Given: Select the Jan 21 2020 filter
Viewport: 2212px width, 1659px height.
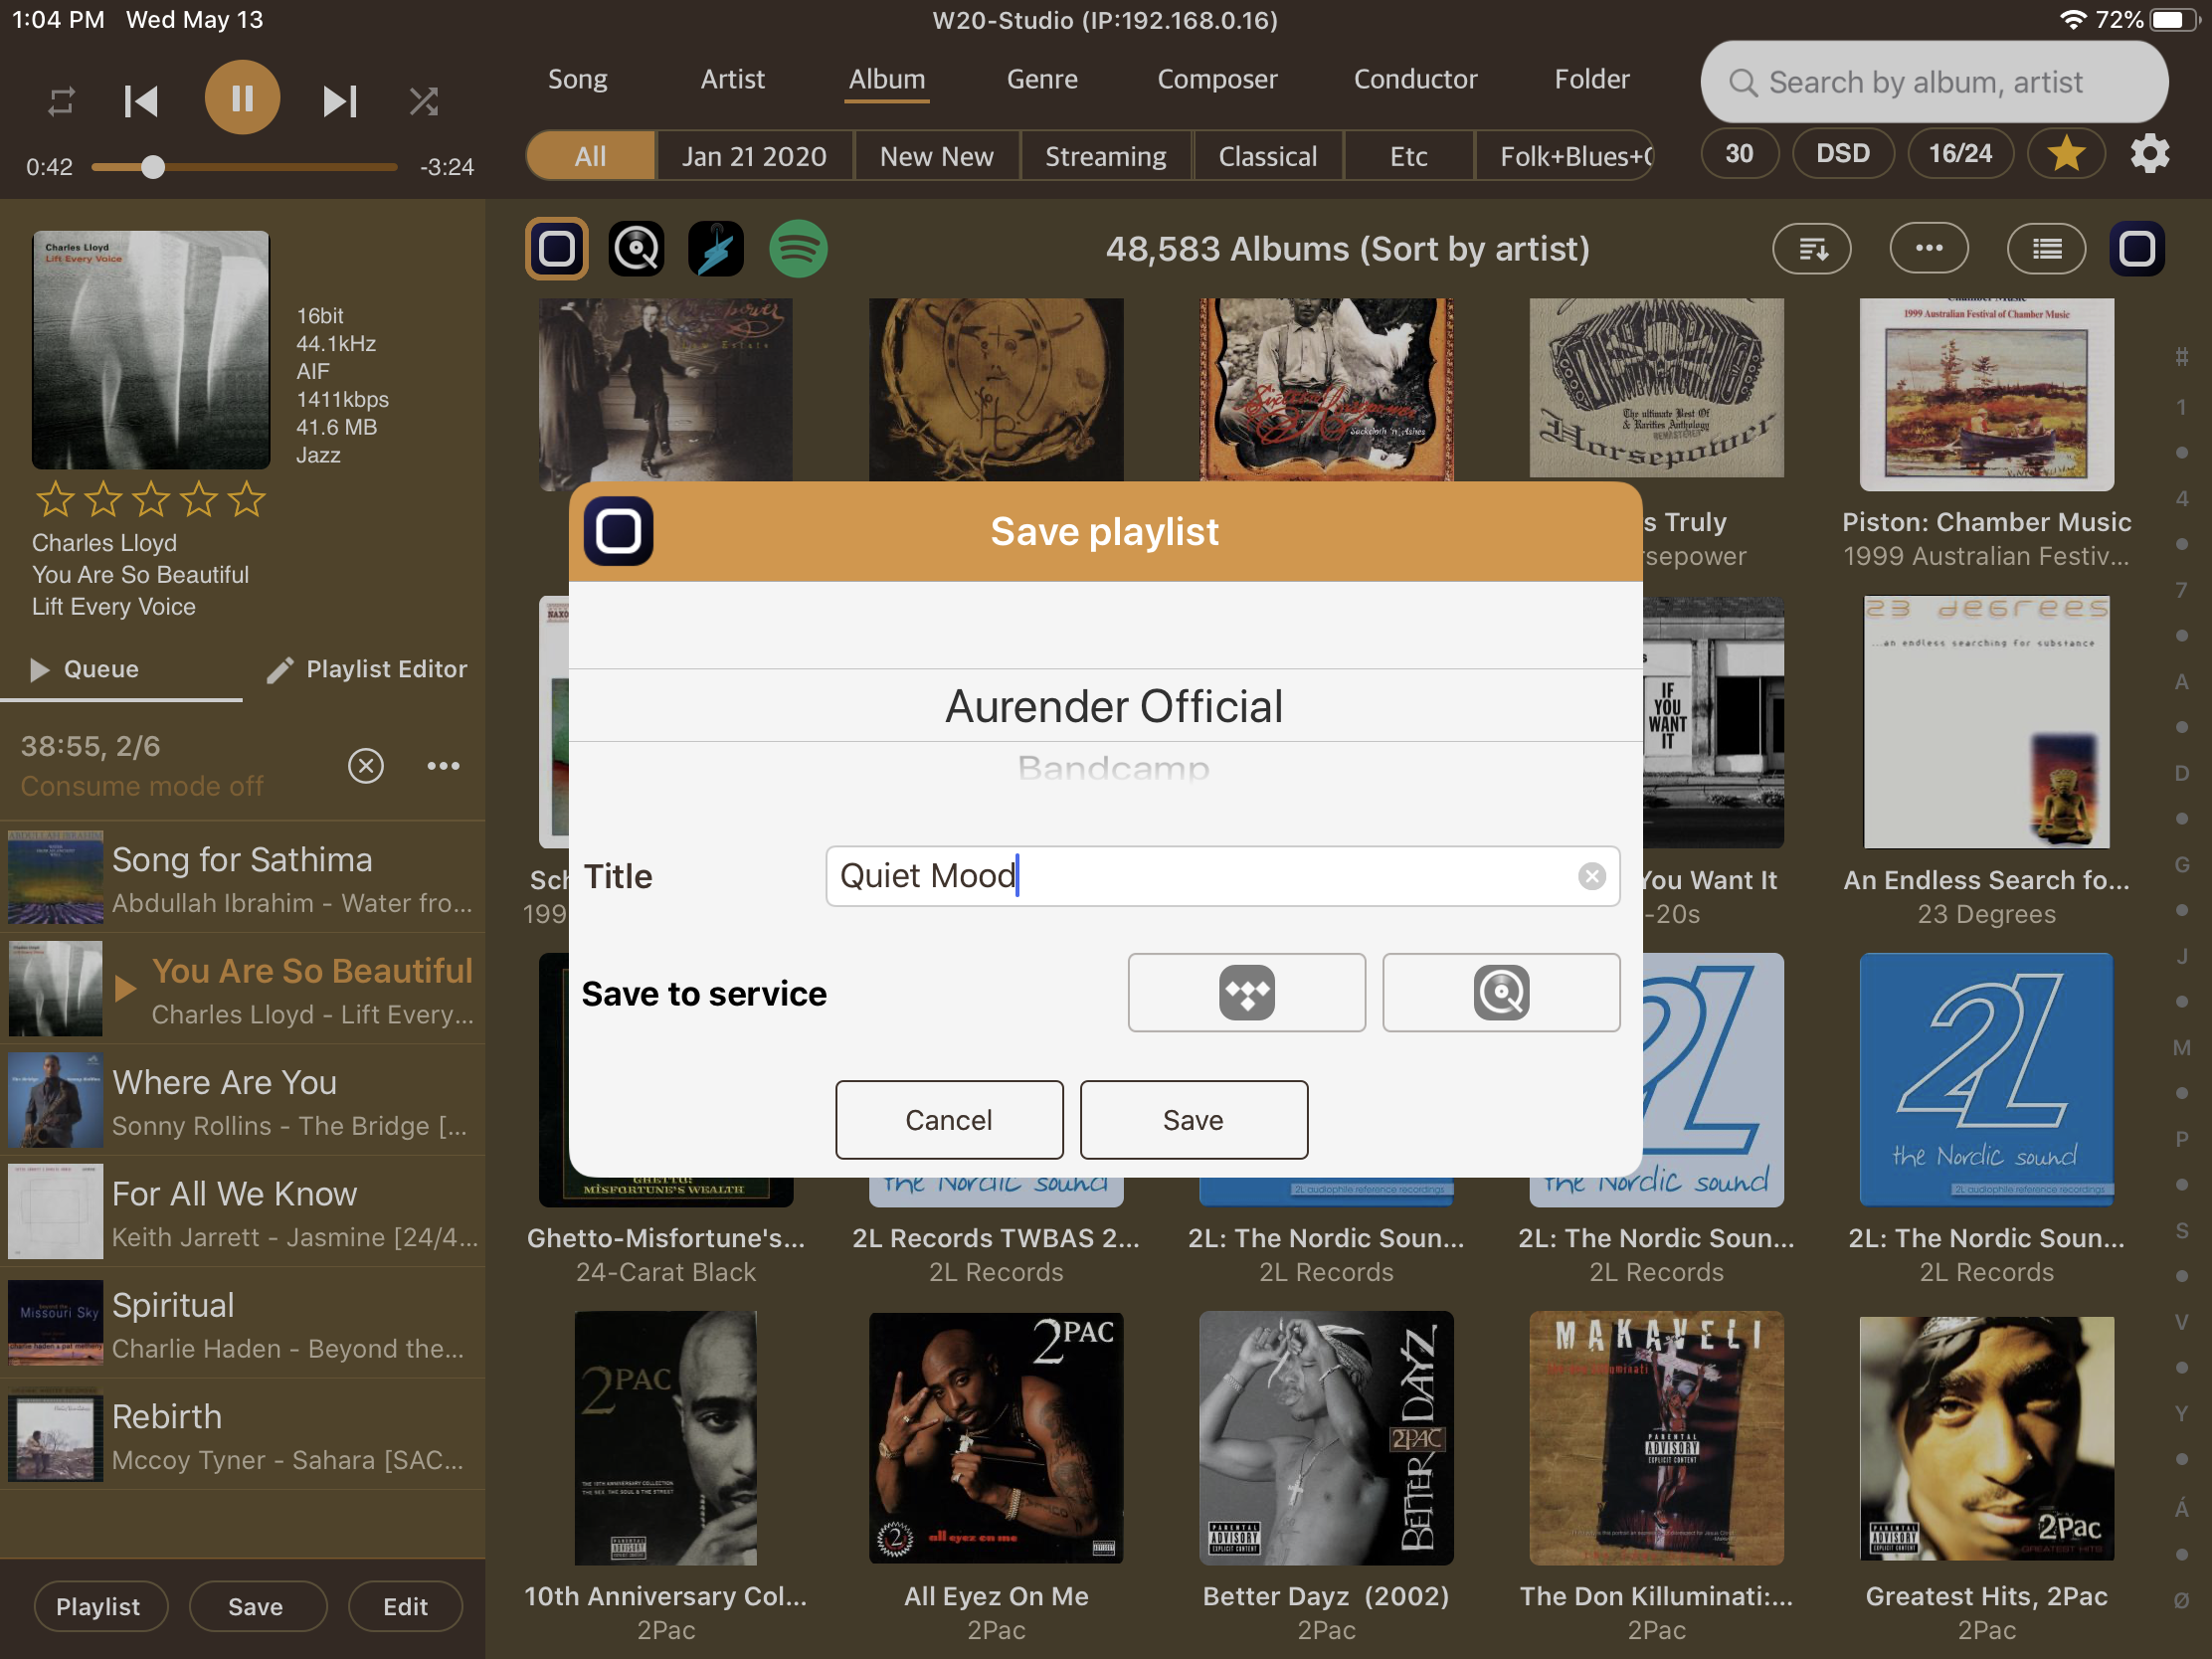Looking at the screenshot, I should tap(754, 156).
